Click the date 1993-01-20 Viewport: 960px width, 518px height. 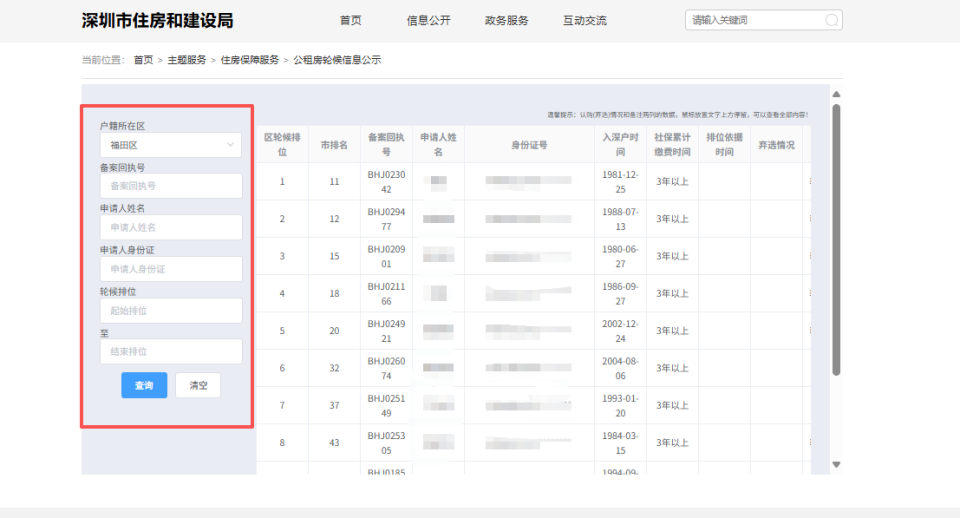click(620, 405)
